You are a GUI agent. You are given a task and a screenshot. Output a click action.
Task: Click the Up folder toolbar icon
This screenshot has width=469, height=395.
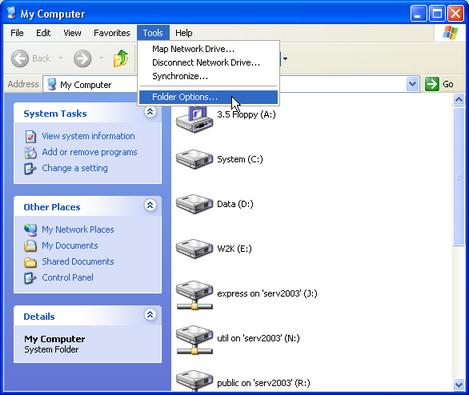point(121,58)
